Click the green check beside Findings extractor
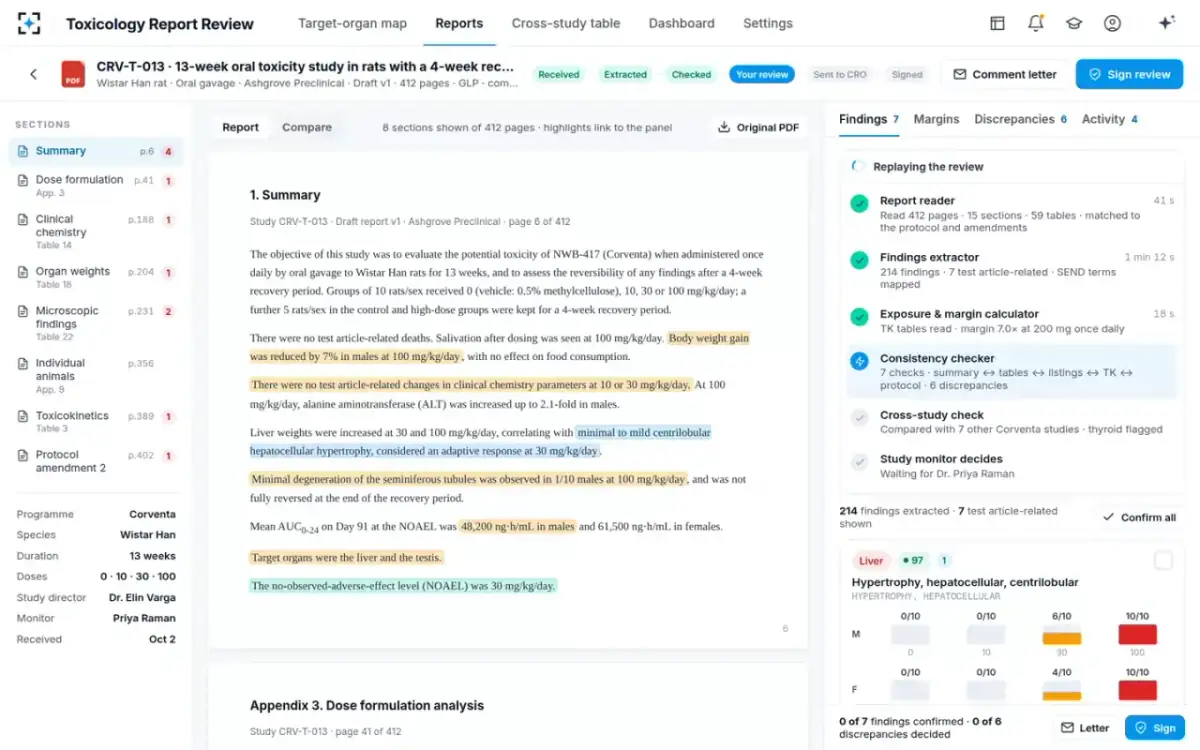The height and width of the screenshot is (750, 1200). [x=859, y=260]
